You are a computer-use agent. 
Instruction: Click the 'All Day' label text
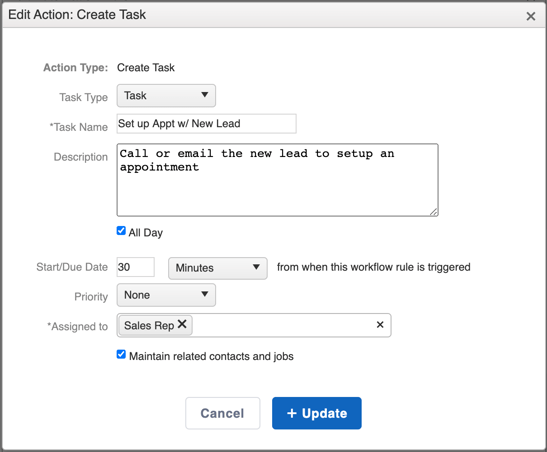click(146, 233)
